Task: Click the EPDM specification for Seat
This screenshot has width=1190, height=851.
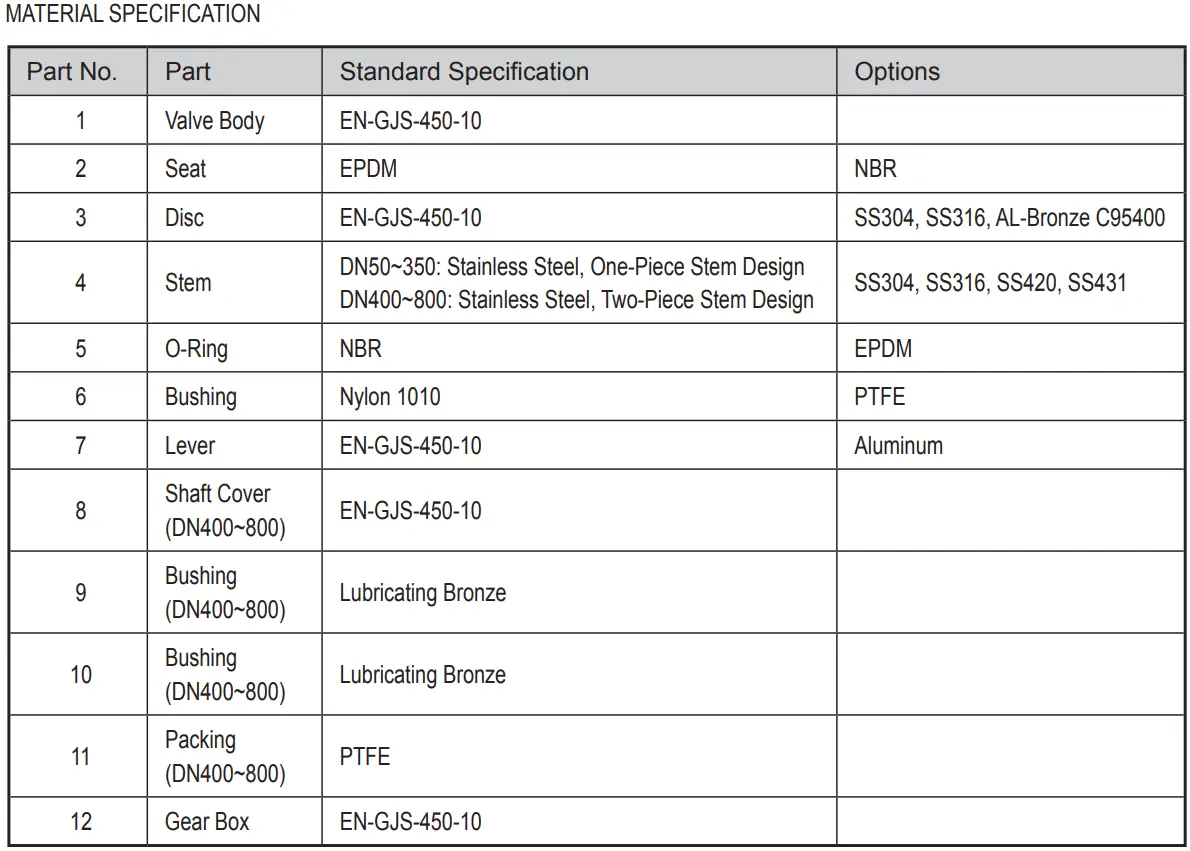Action: 368,169
